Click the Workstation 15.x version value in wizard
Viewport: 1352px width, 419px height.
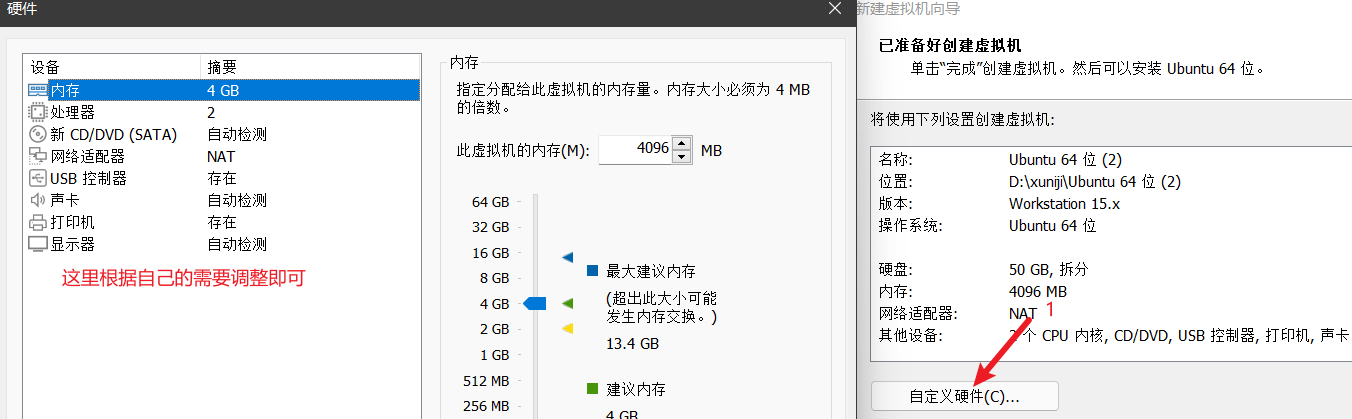[x=1065, y=203]
